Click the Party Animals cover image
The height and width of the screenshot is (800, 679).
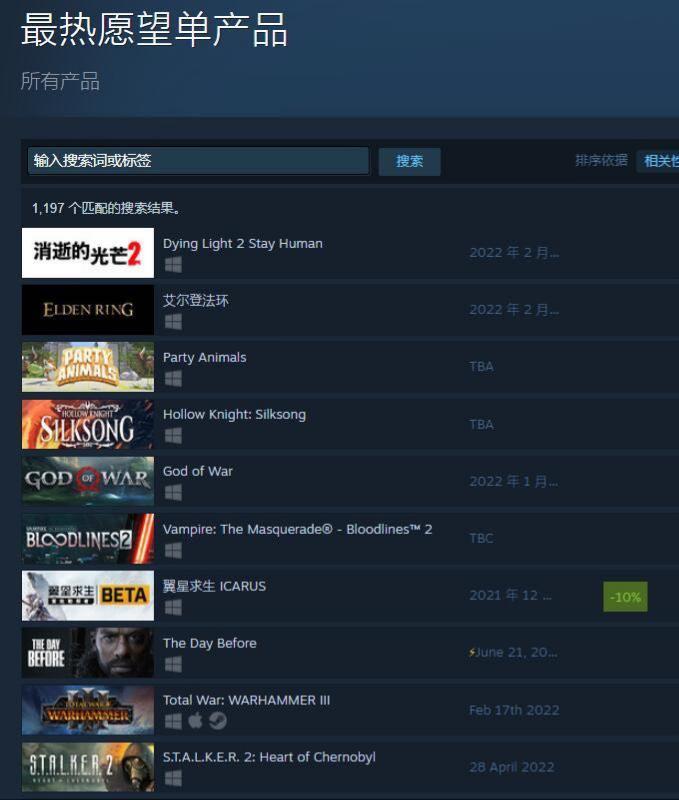88,367
